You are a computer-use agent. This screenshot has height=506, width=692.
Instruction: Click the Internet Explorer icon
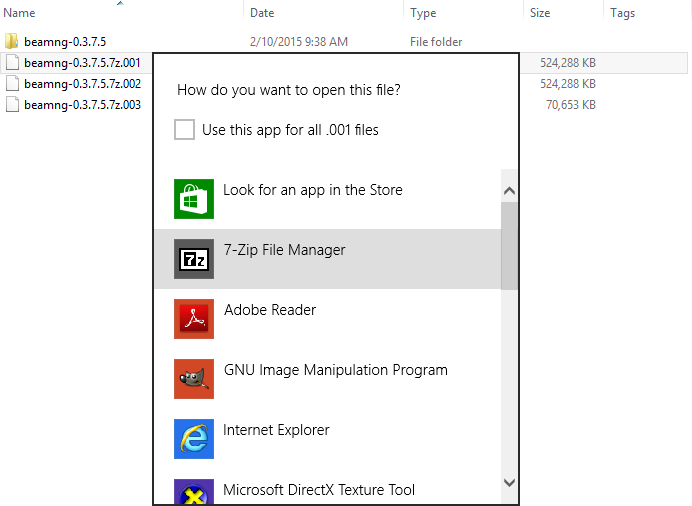[x=193, y=439]
